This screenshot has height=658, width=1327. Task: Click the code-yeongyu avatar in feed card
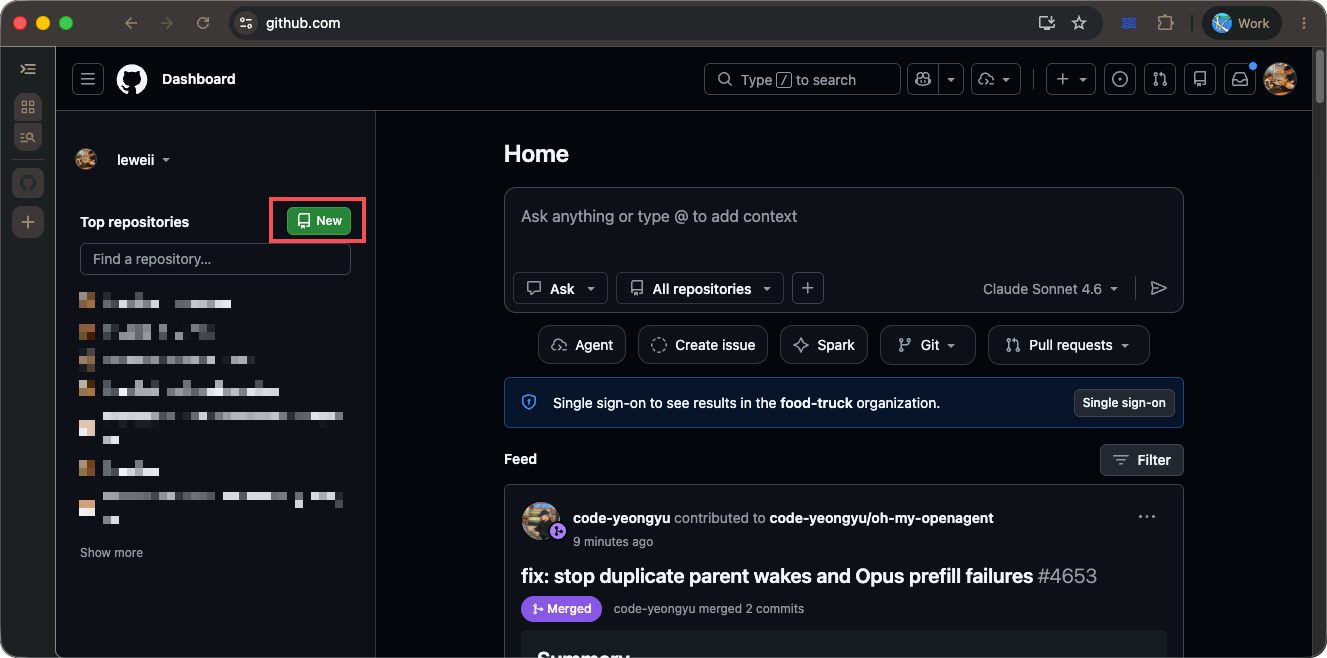(x=541, y=520)
